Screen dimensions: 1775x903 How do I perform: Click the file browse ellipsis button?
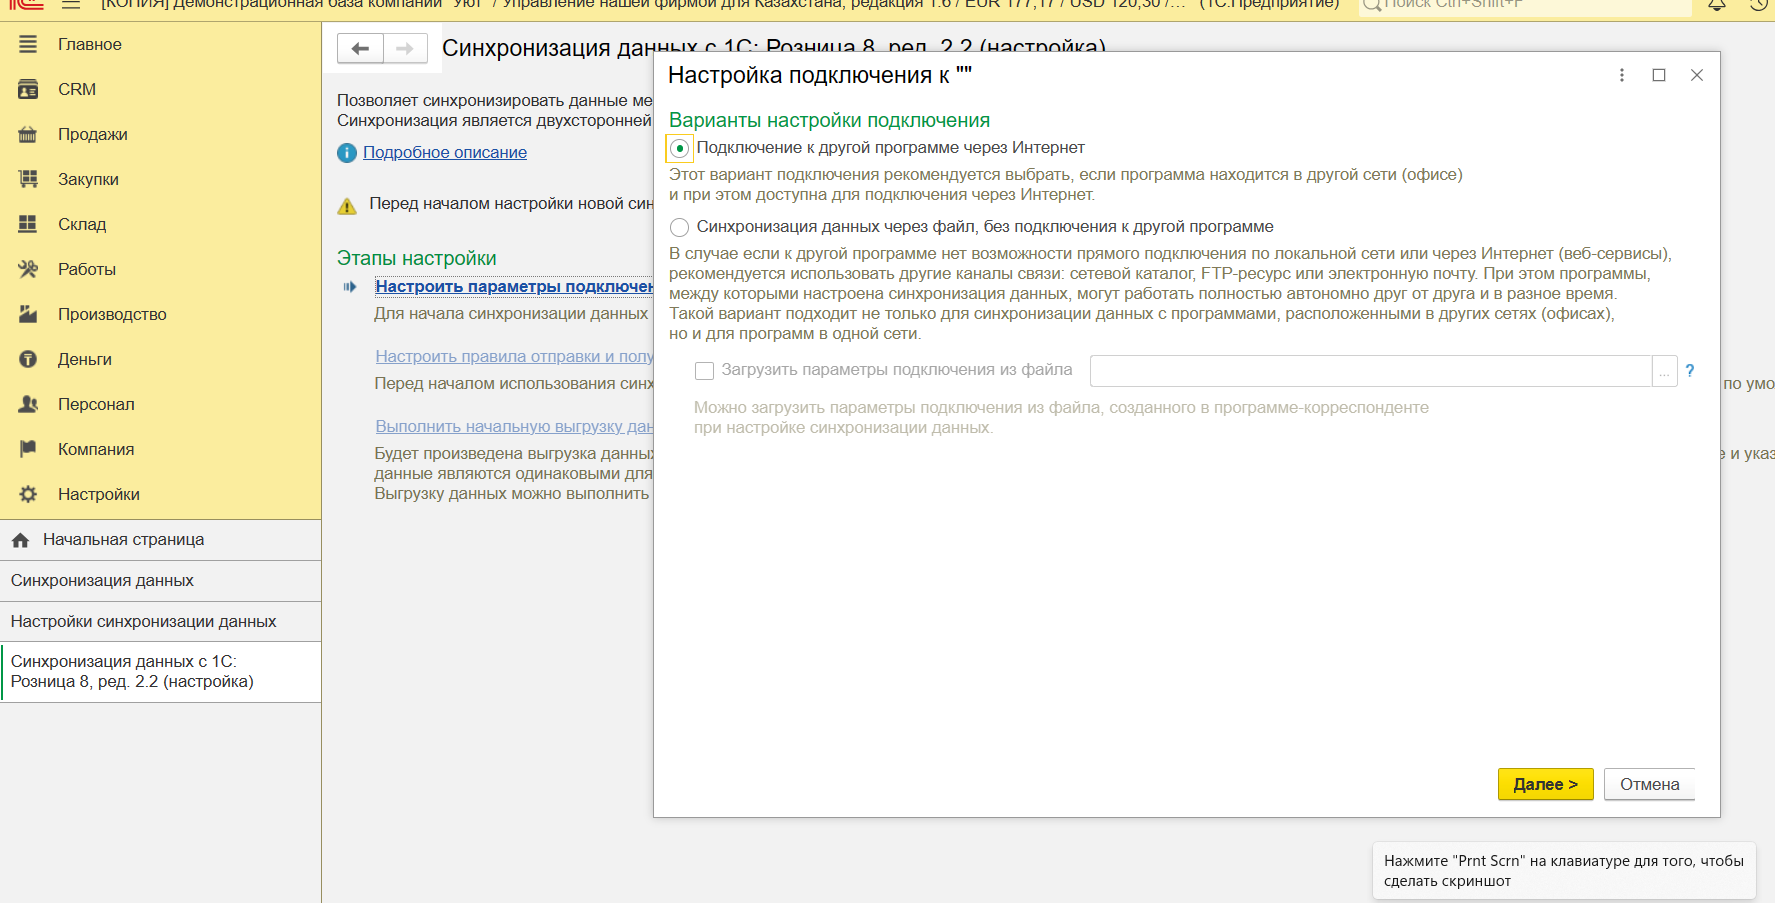point(1664,371)
